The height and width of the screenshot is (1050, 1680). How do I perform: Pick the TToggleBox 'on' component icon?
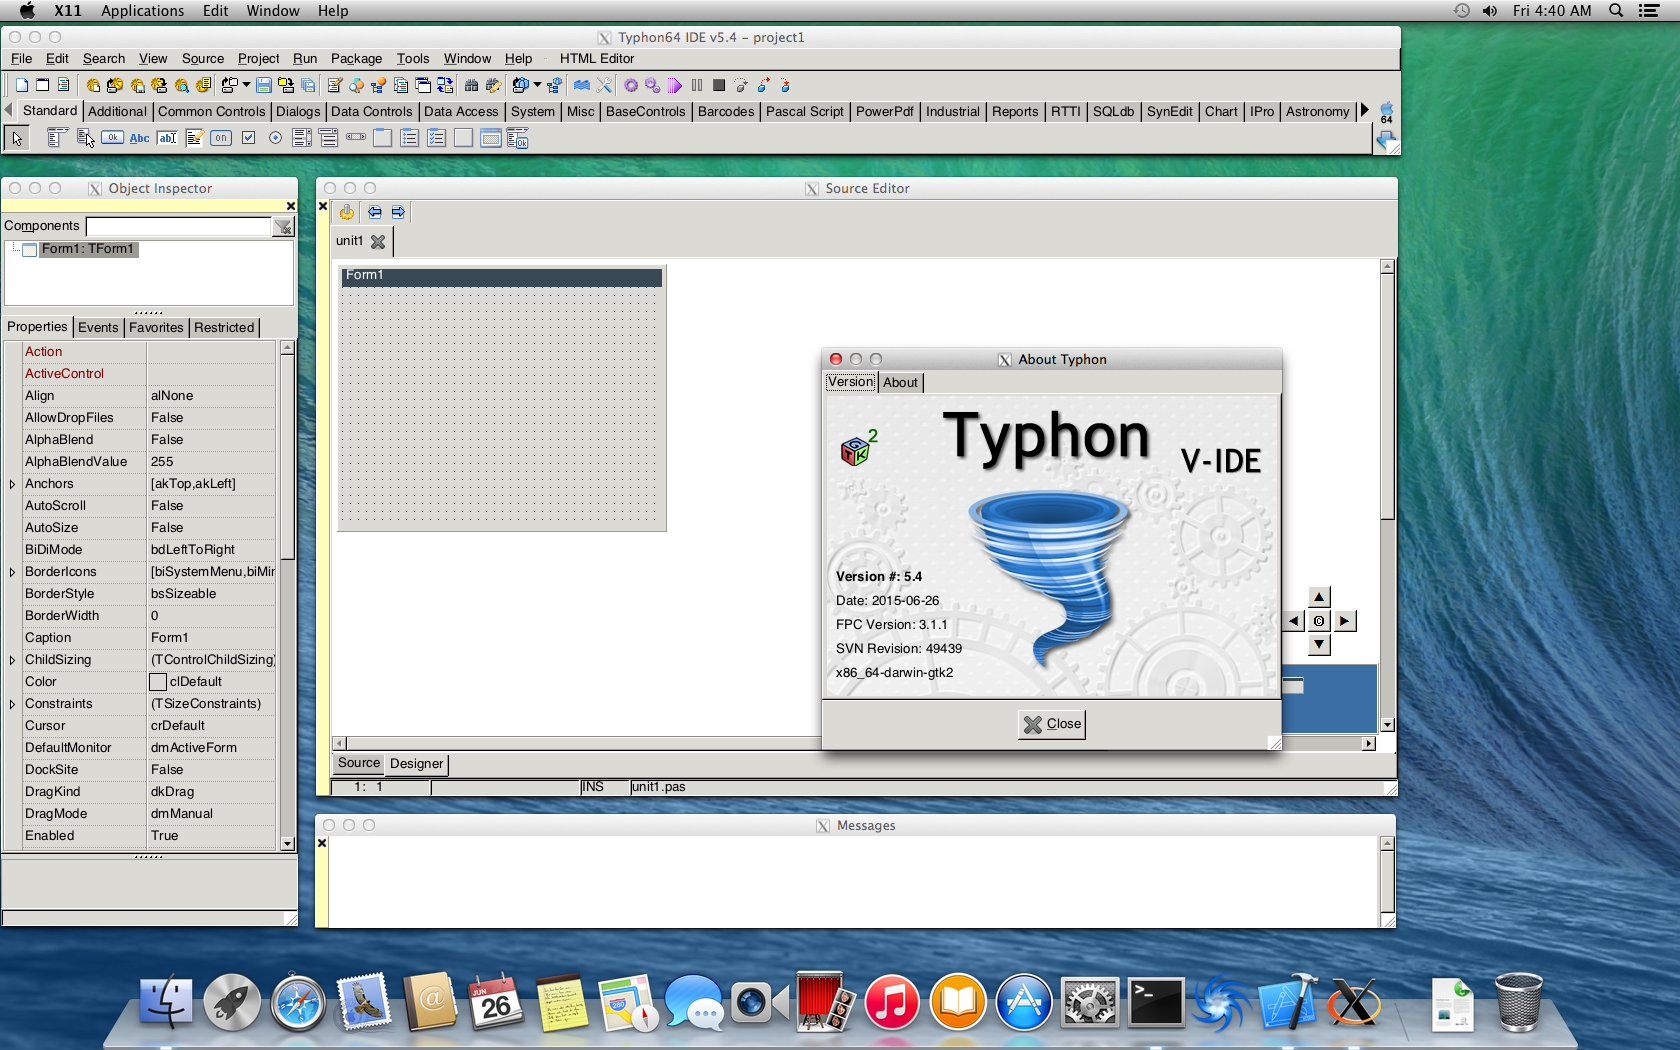221,138
